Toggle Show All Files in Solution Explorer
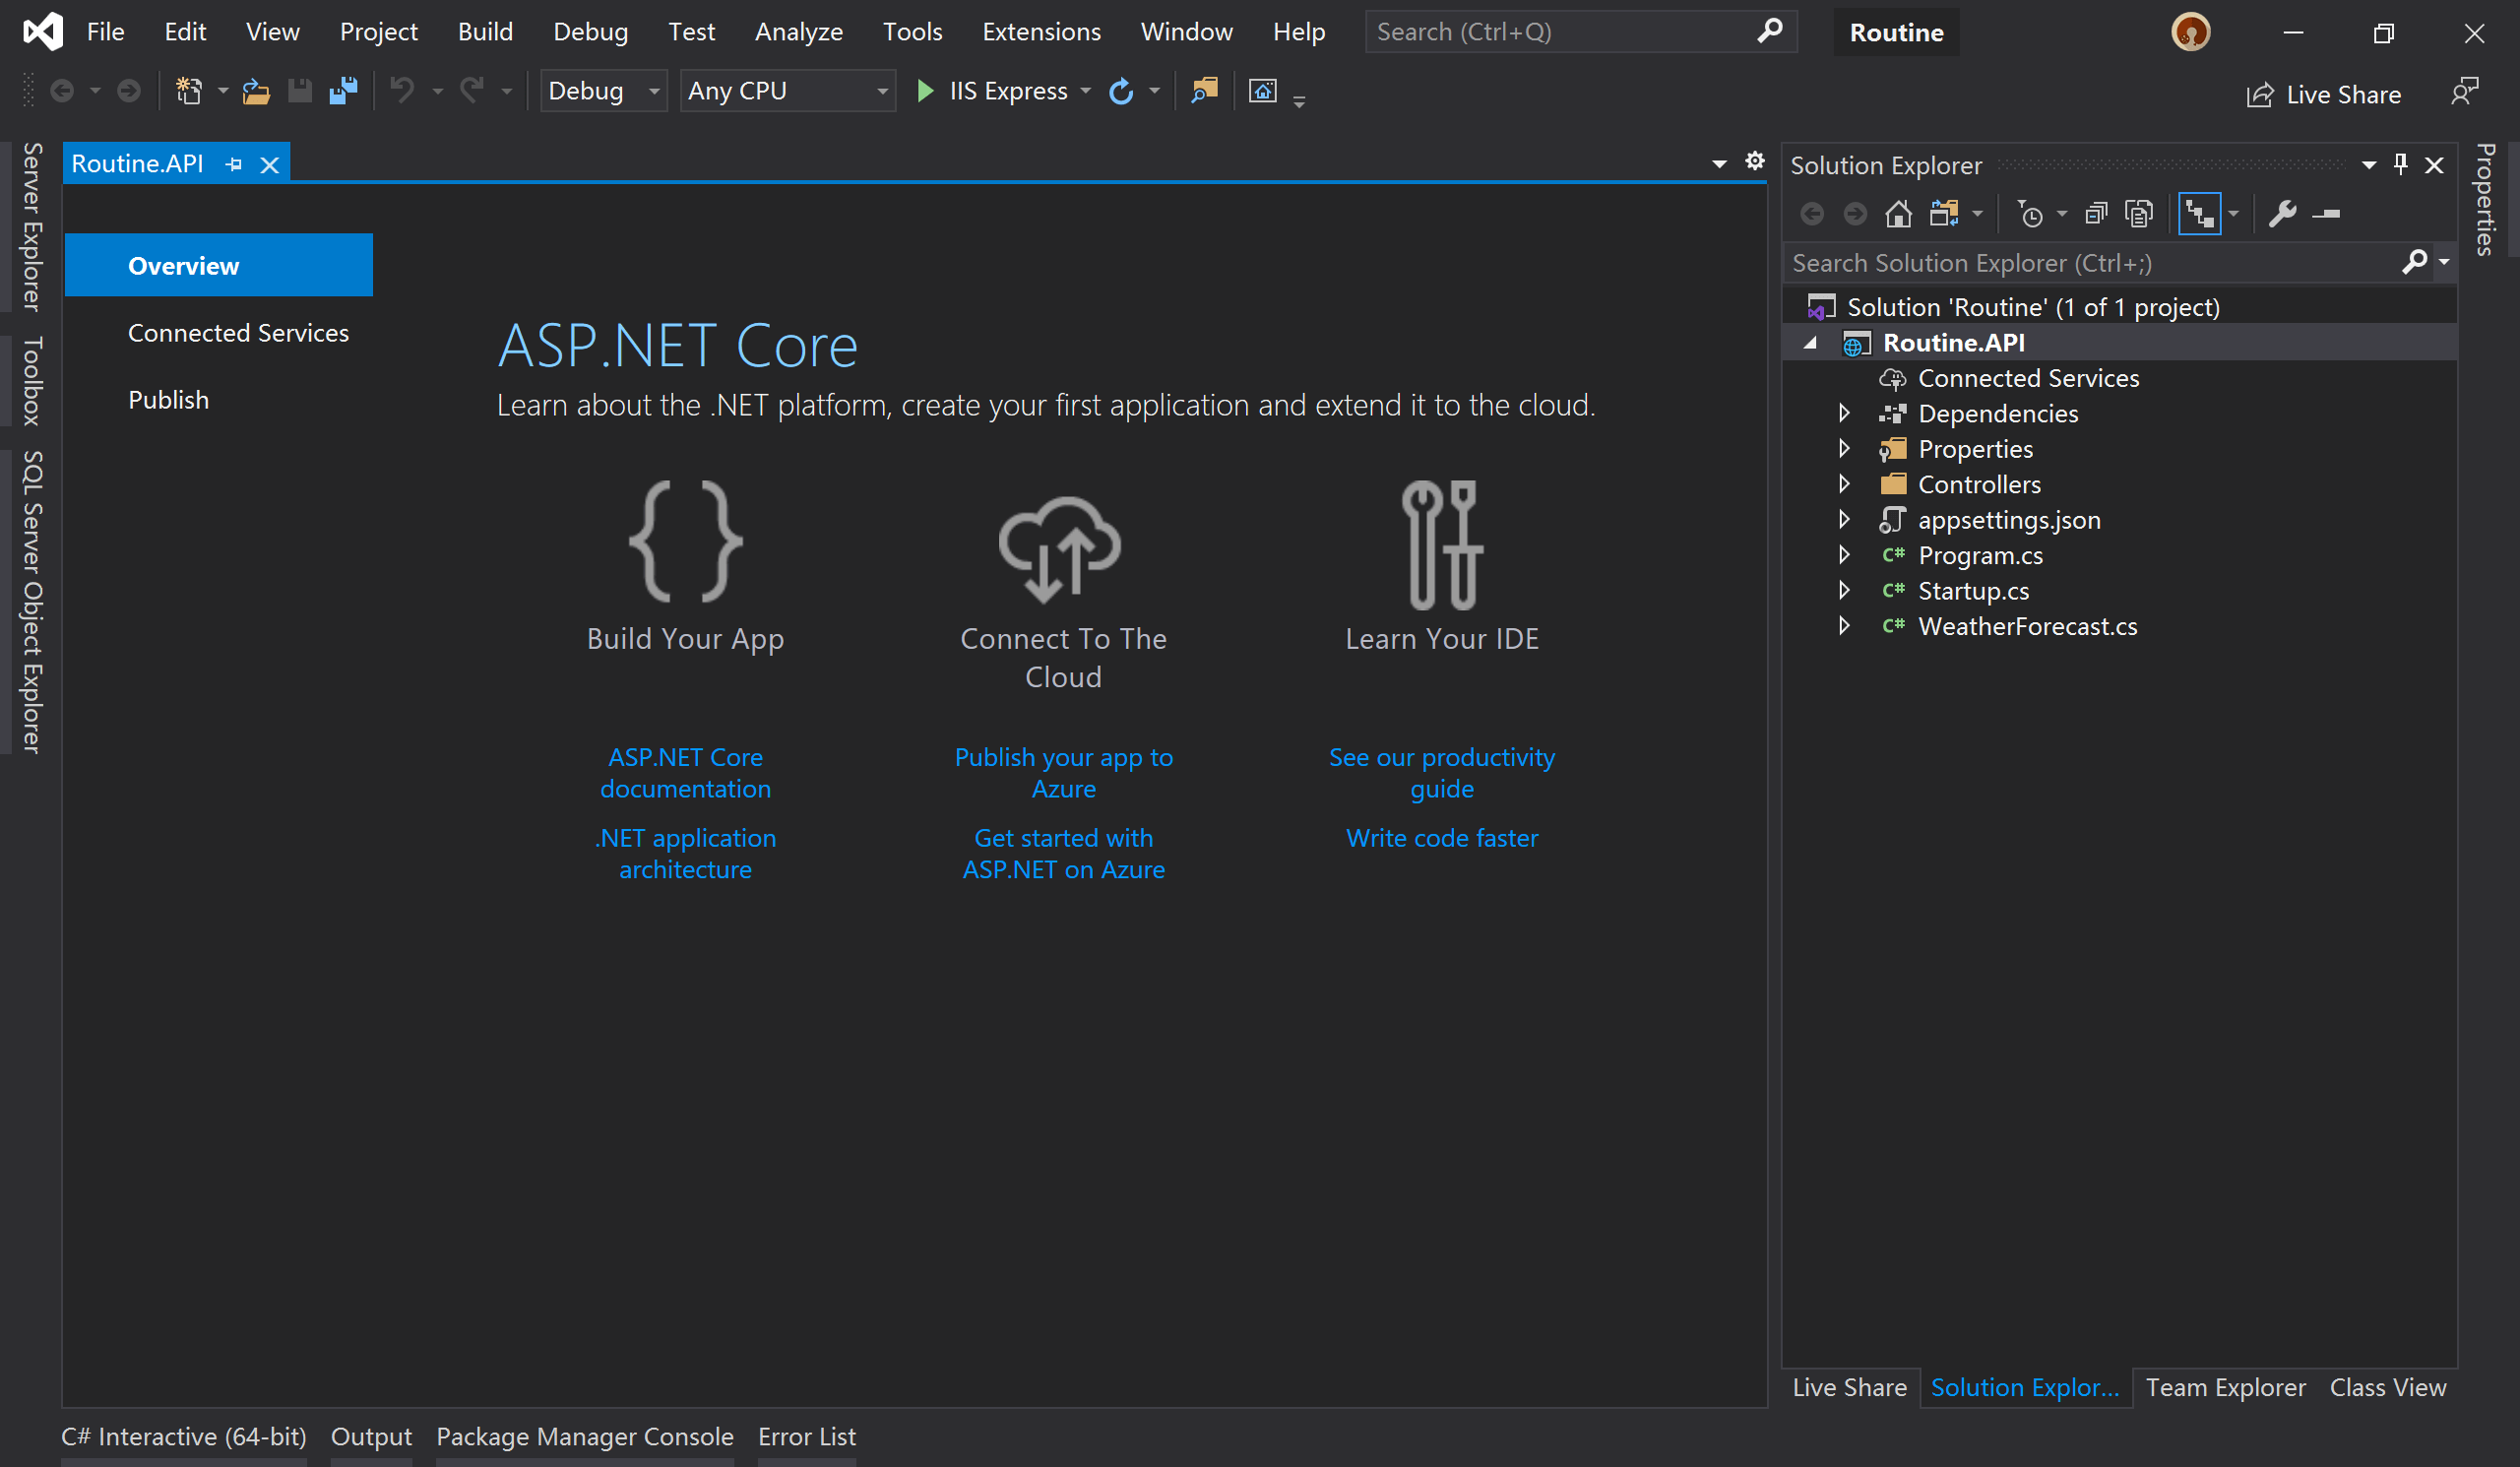 2139,214
